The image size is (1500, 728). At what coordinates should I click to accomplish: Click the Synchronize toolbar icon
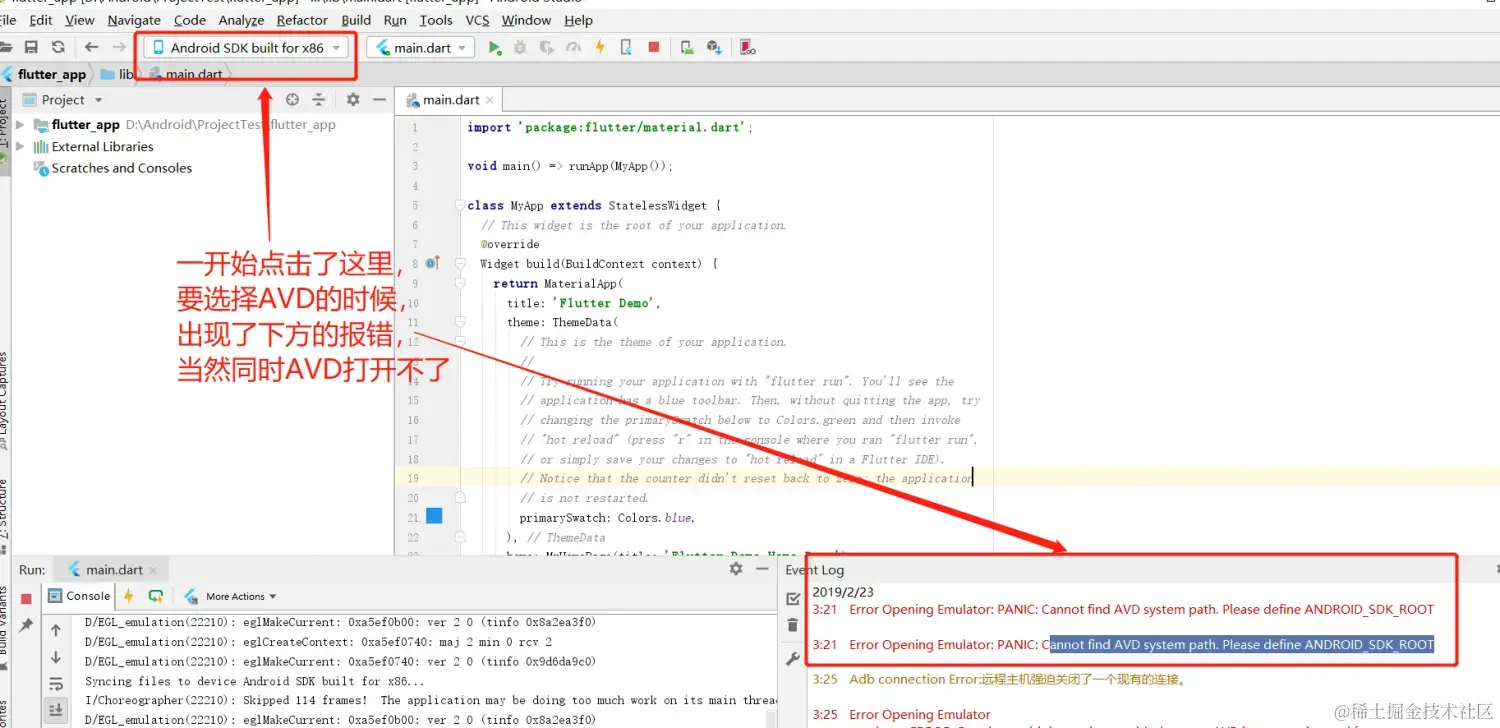coord(58,47)
